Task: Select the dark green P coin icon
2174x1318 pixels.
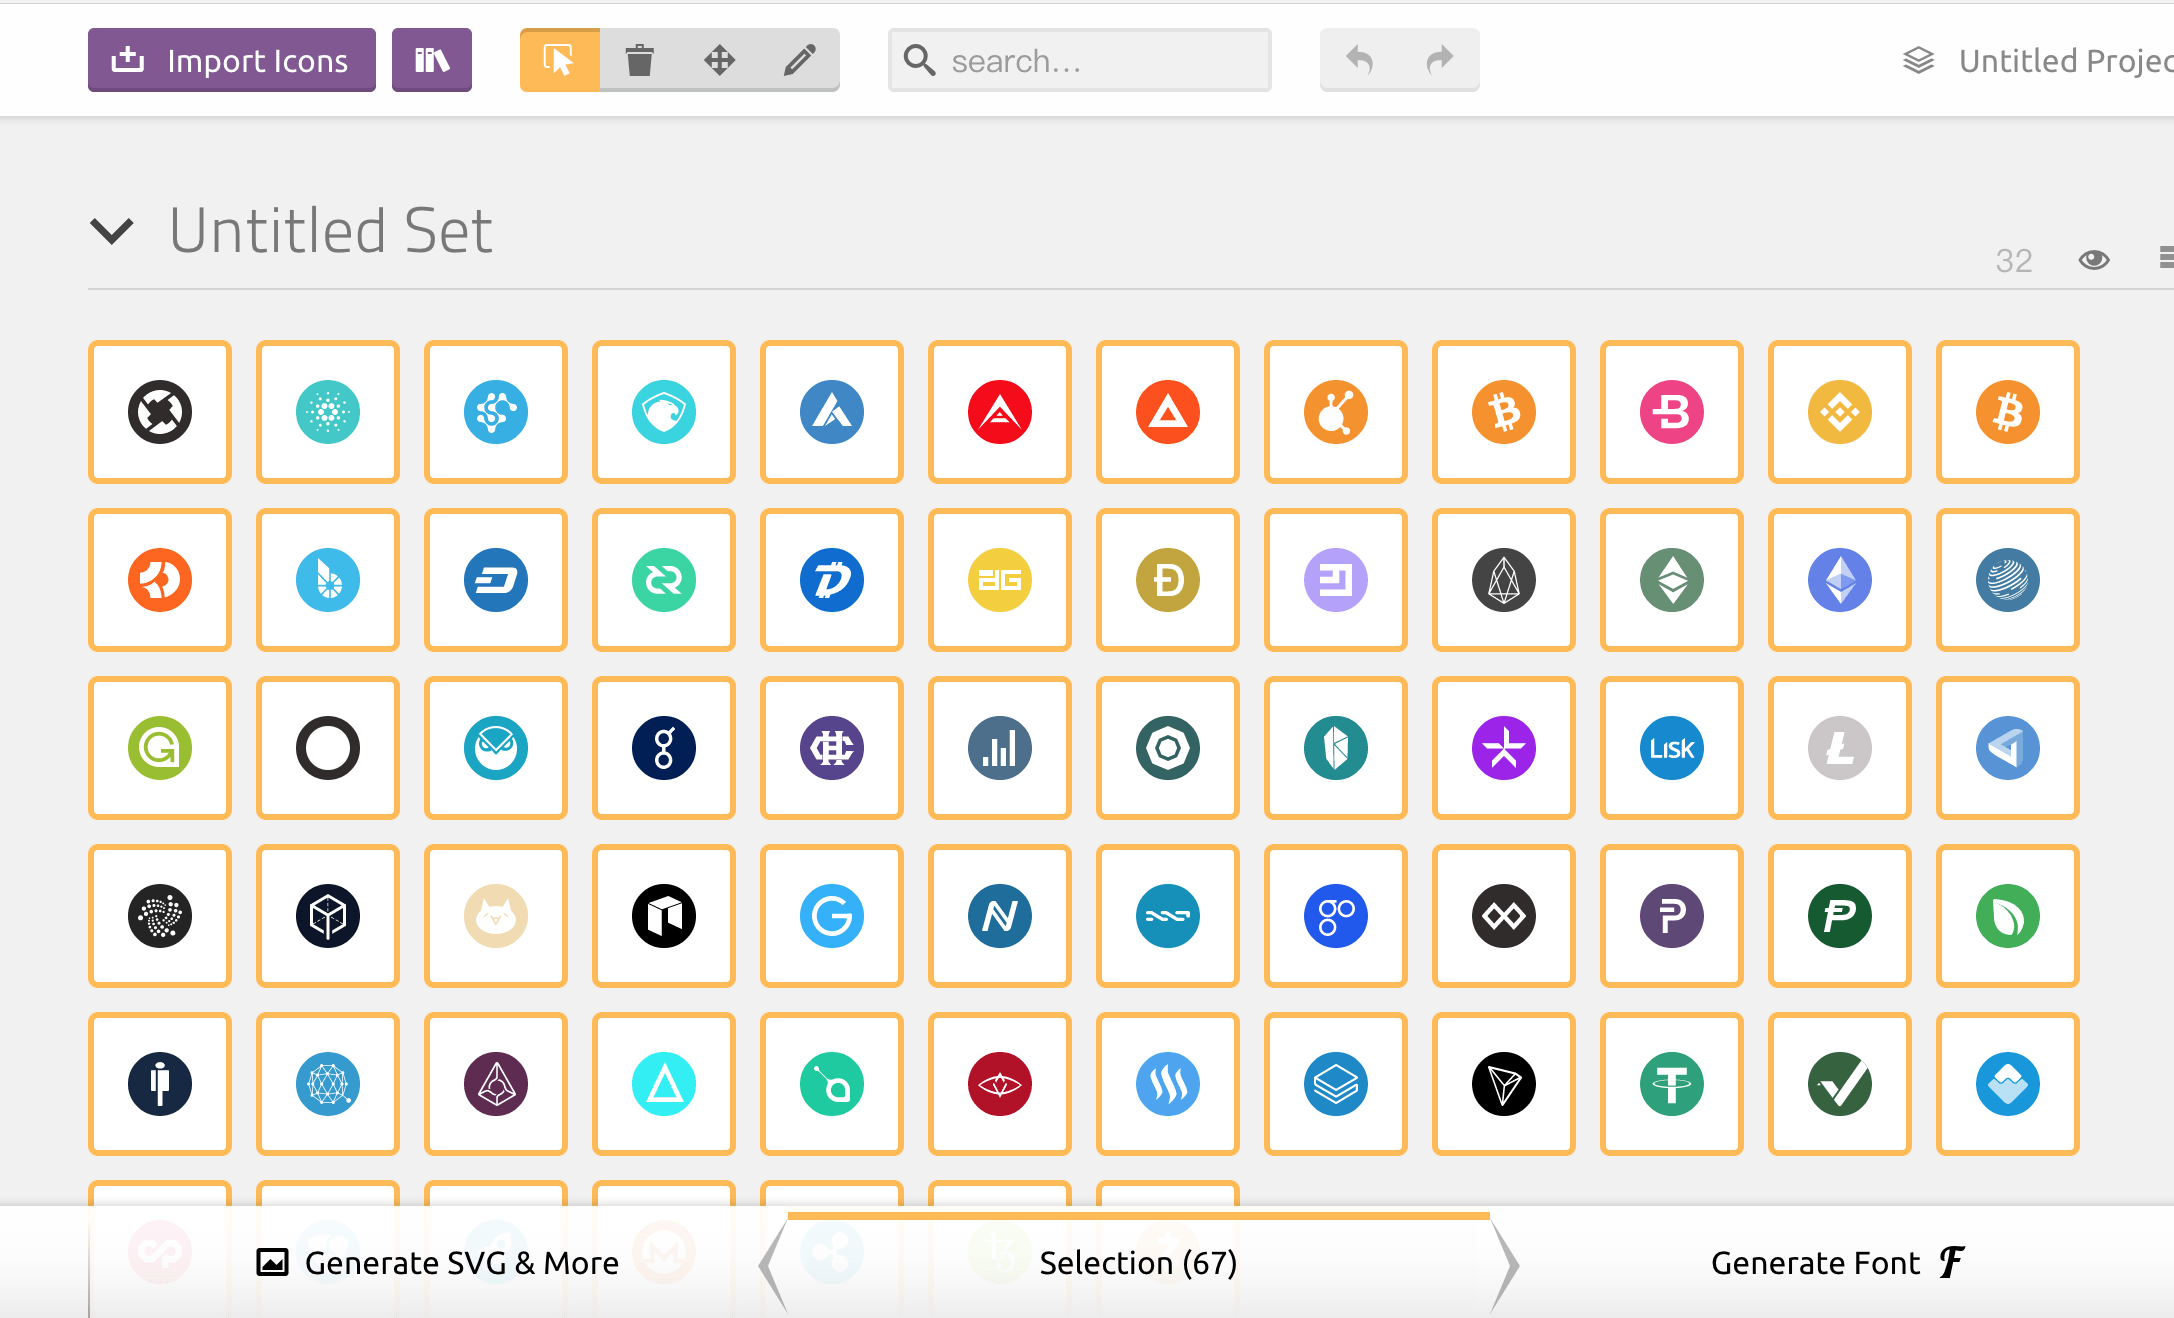Action: pyautogui.click(x=1840, y=916)
